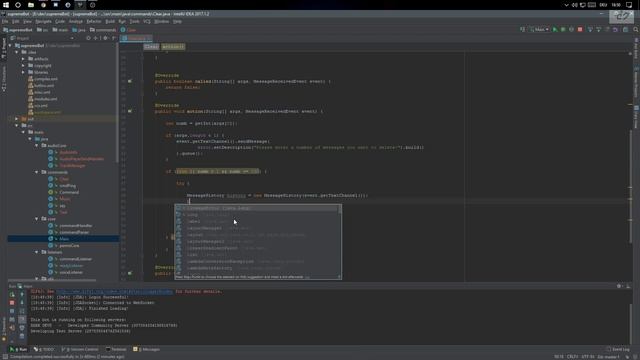Click the override gutter marker beside called method
Image resolution: width=640 pixels, height=360 pixels.
point(130,81)
